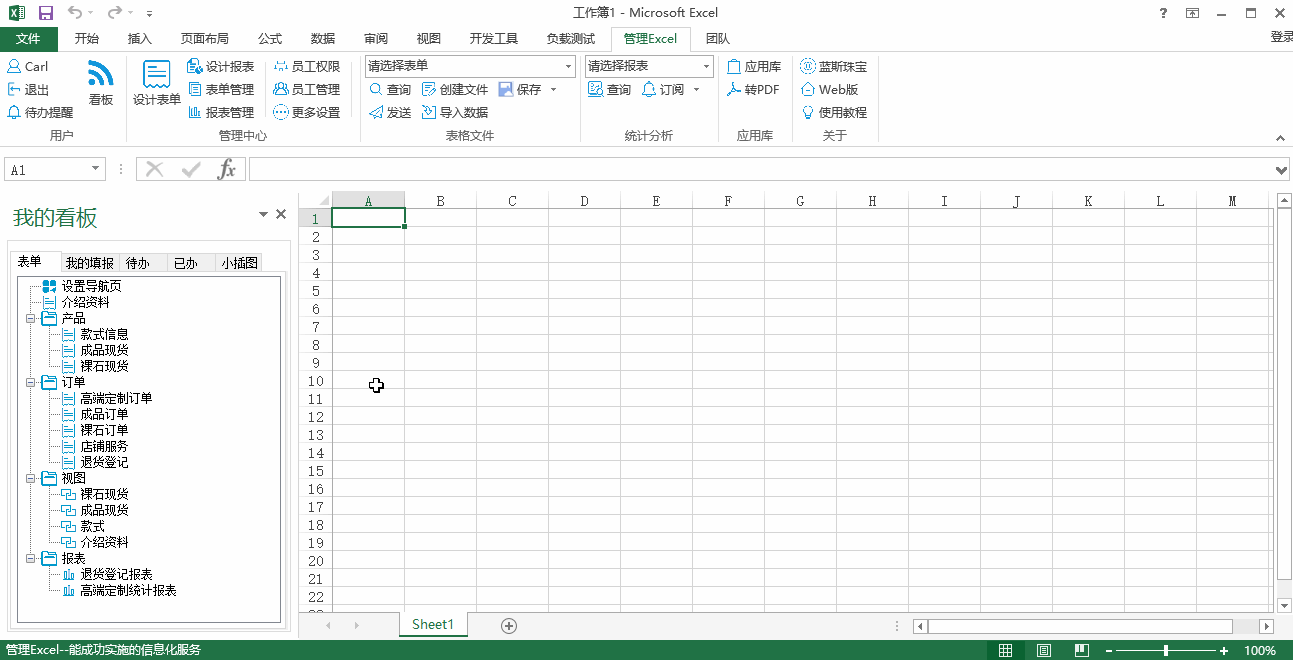The image size is (1293, 660).
Task: Click the 蓝斯珠宝 button
Action: pyautogui.click(x=834, y=66)
